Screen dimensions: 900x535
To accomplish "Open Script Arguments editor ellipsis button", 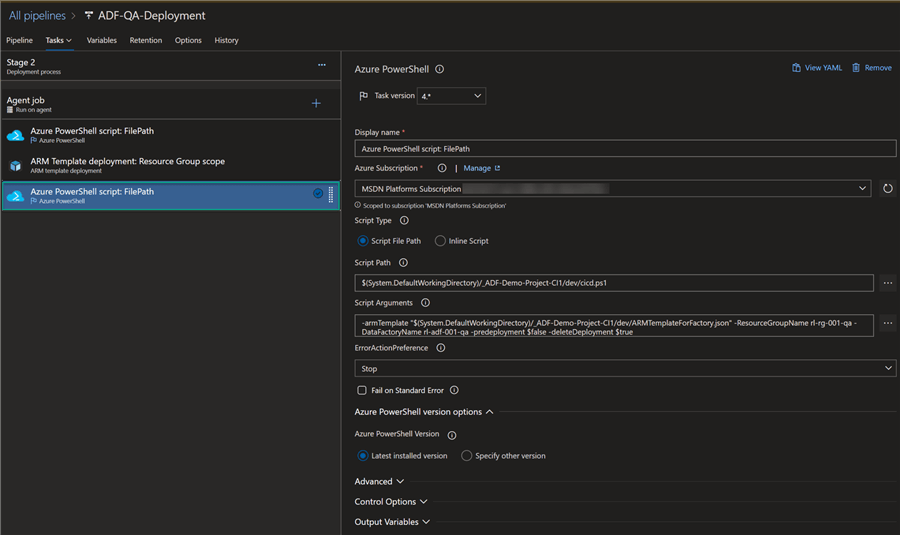I will (x=887, y=323).
